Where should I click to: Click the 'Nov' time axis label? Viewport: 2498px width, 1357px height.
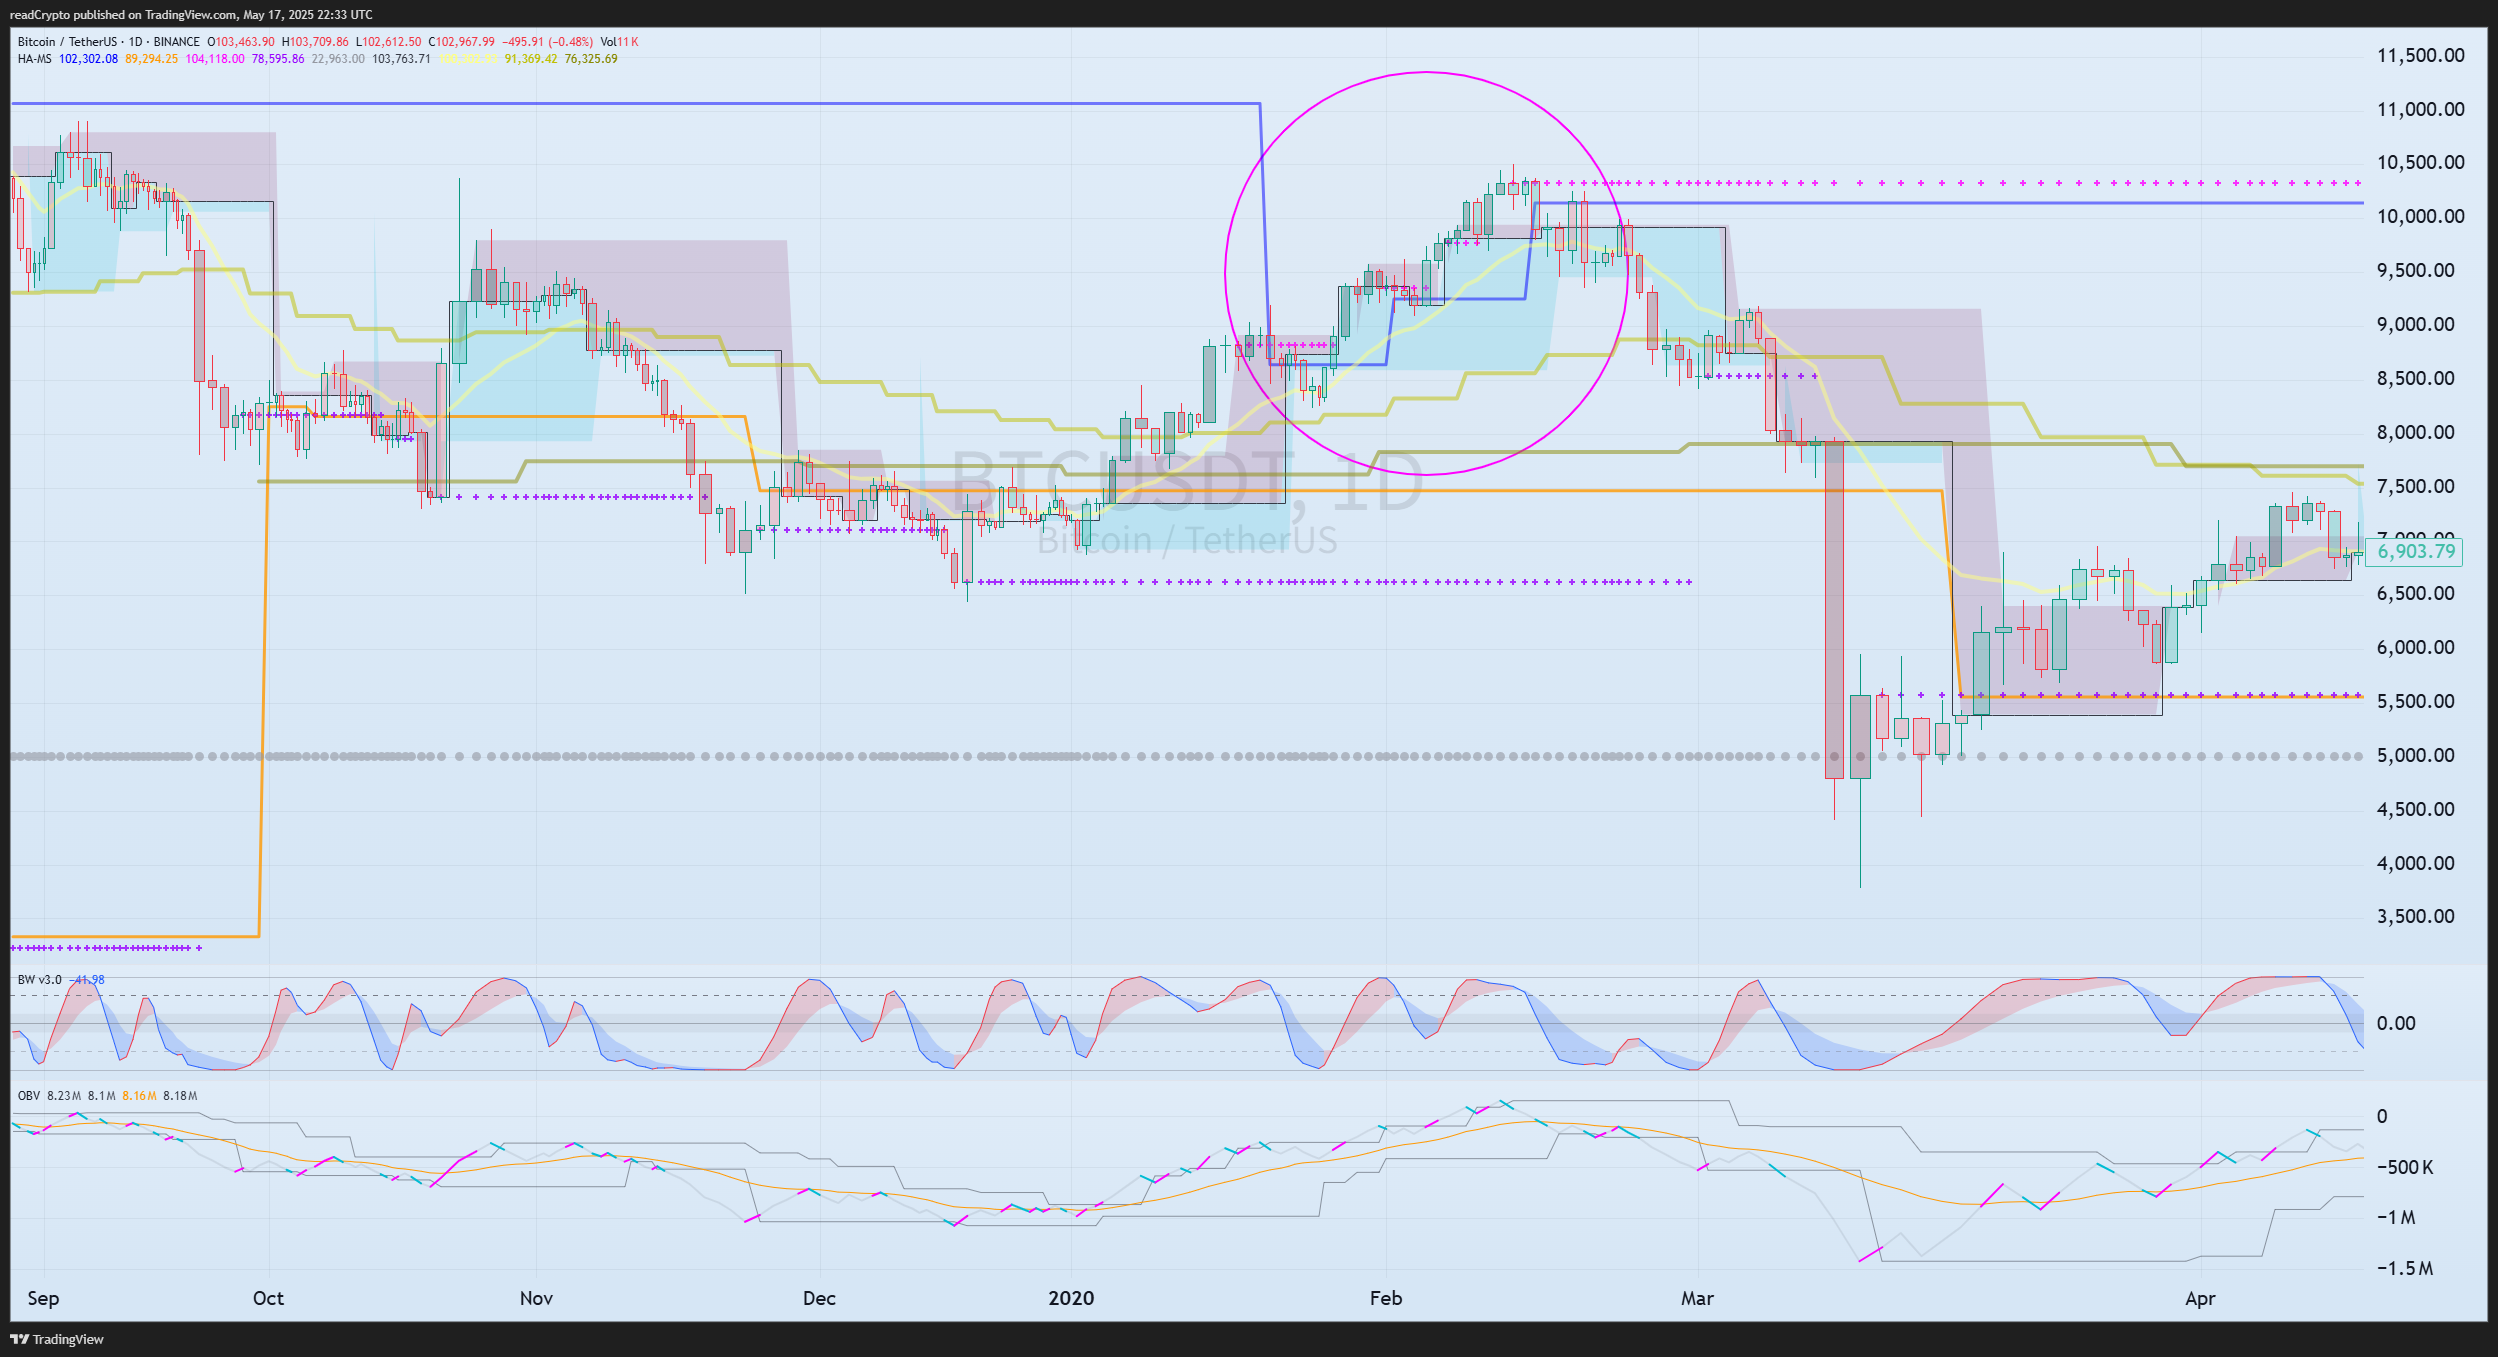536,1299
